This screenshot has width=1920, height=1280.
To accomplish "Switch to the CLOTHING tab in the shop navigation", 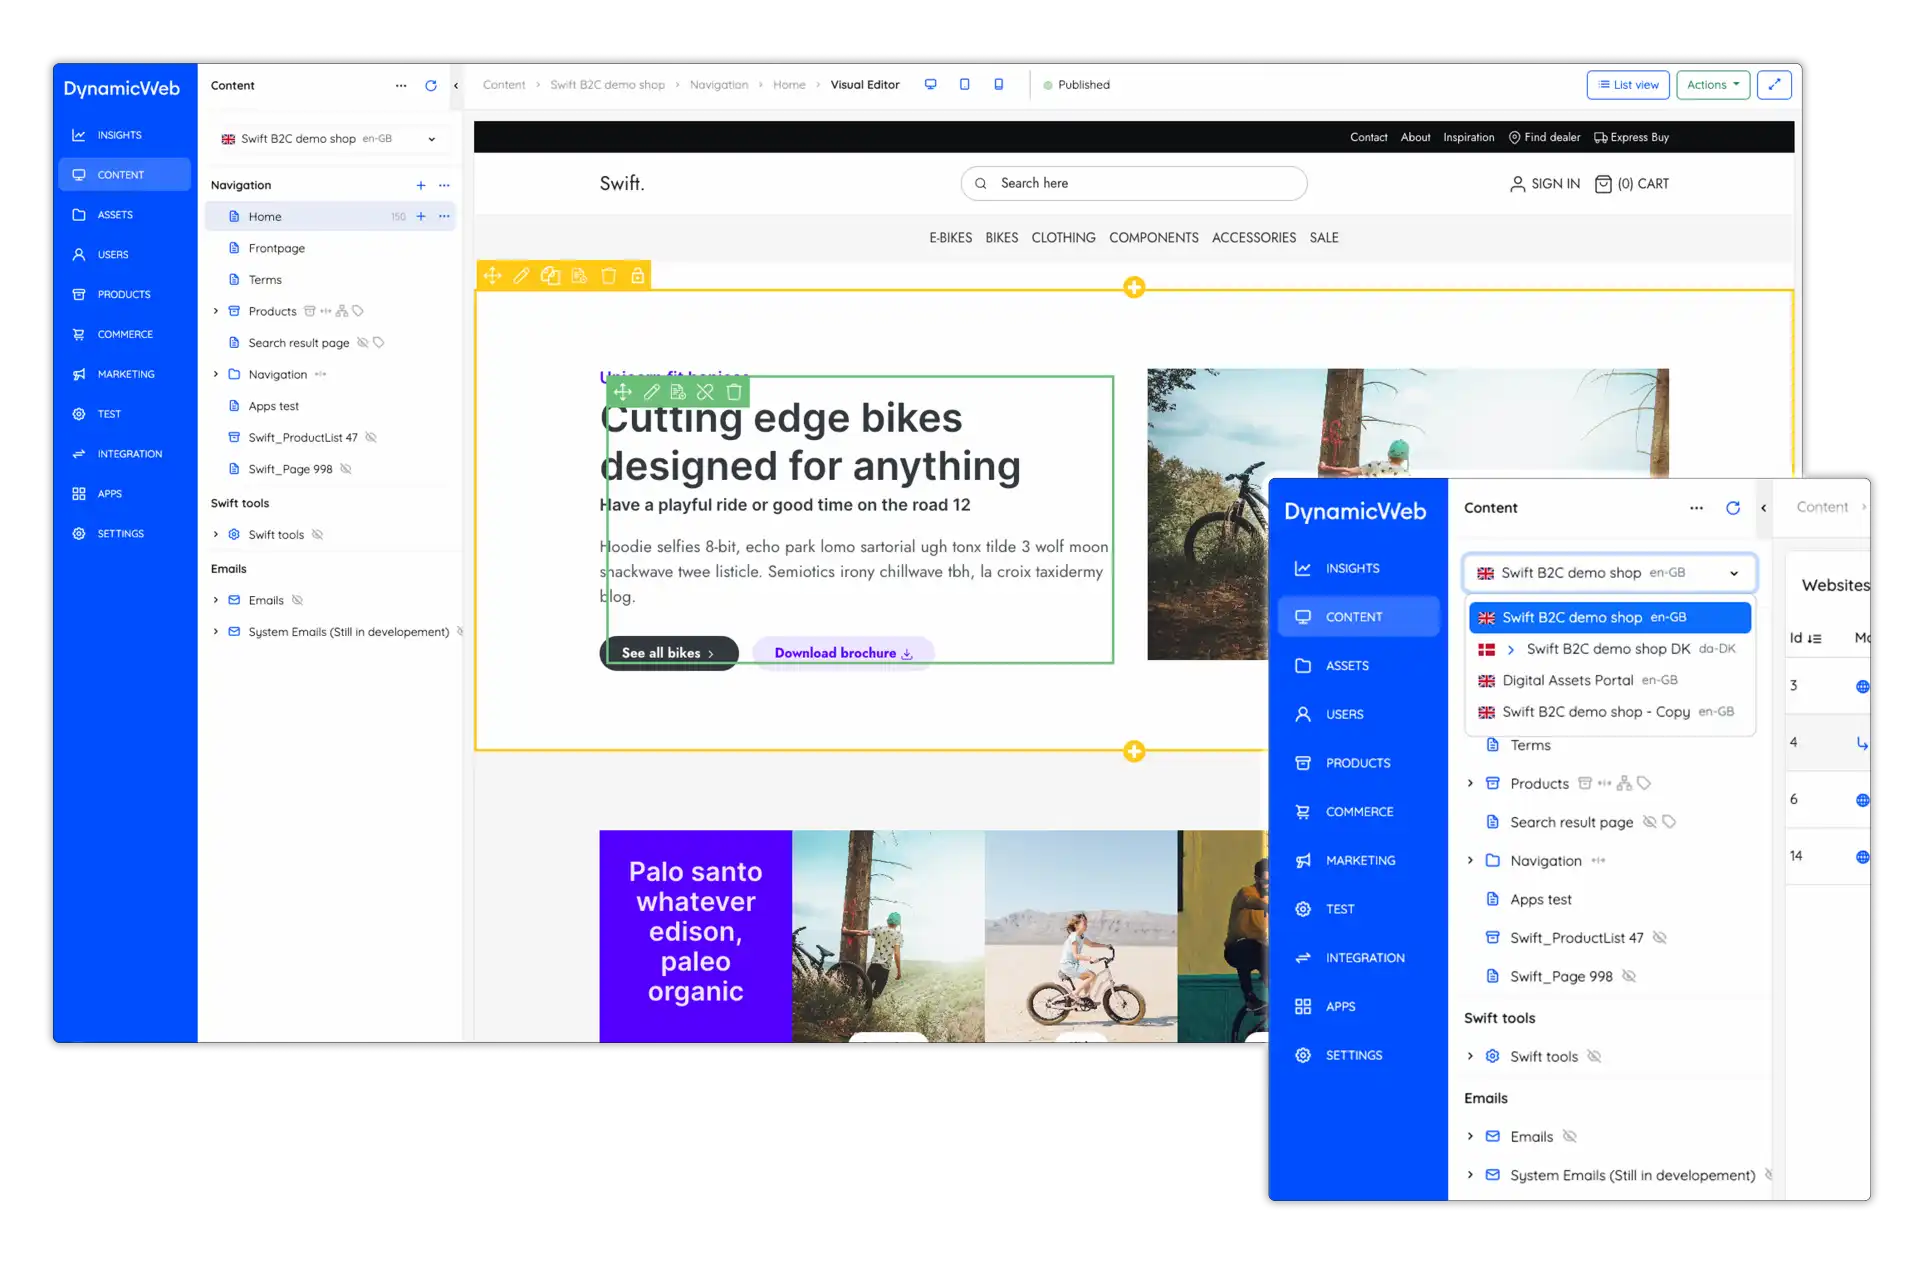I will (x=1063, y=237).
